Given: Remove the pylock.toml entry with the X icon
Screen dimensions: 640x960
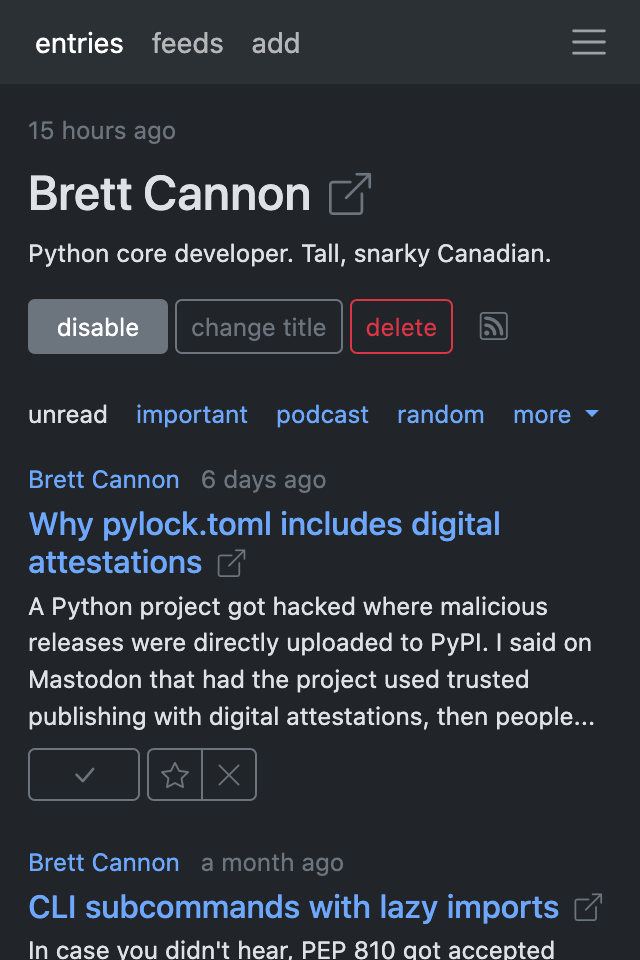Looking at the screenshot, I should tap(229, 774).
